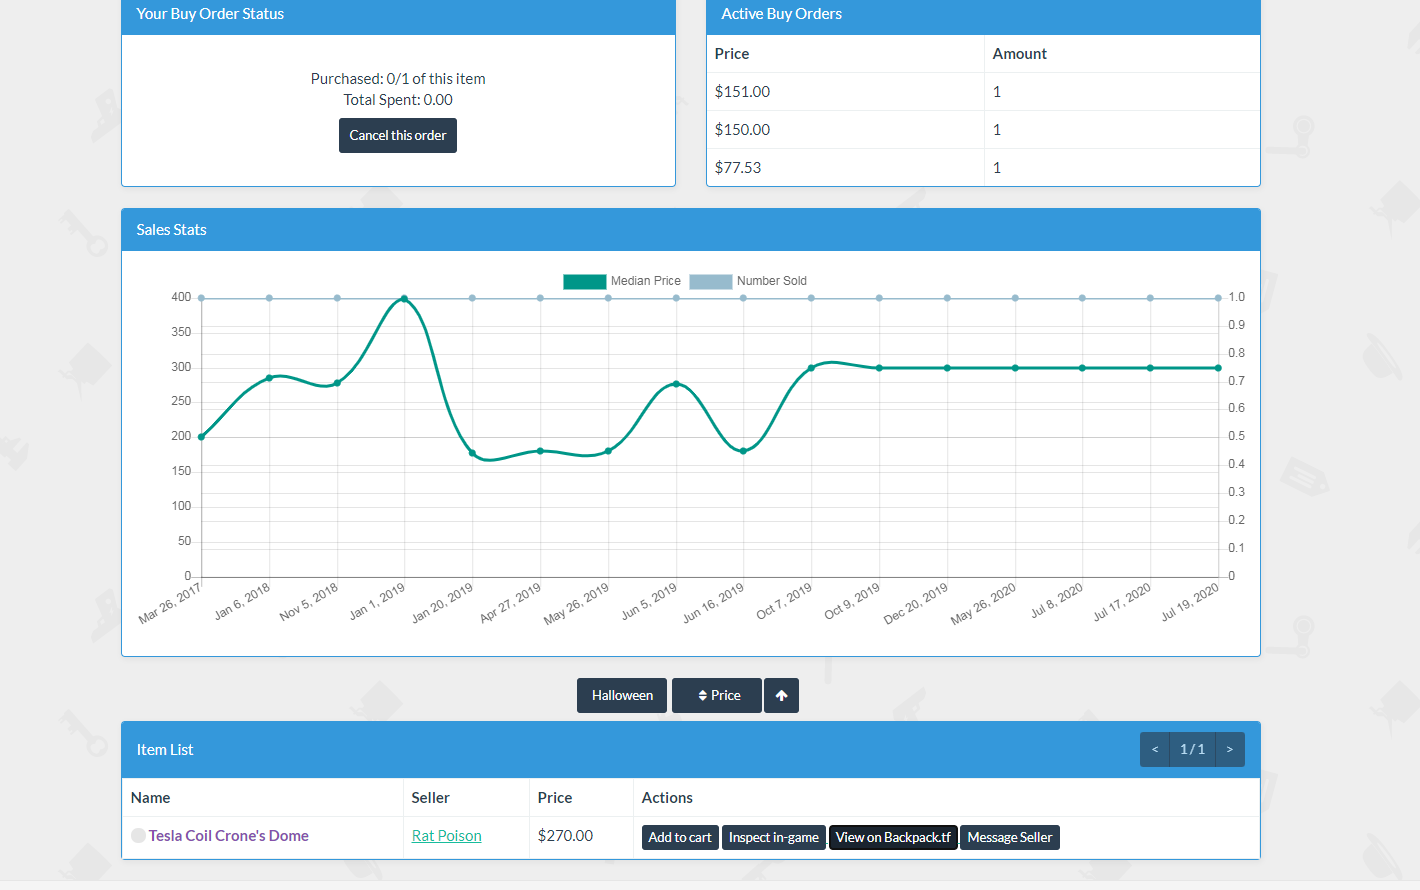This screenshot has height=890, width=1420.
Task: Click the 1/1 page indicator
Action: click(x=1192, y=750)
